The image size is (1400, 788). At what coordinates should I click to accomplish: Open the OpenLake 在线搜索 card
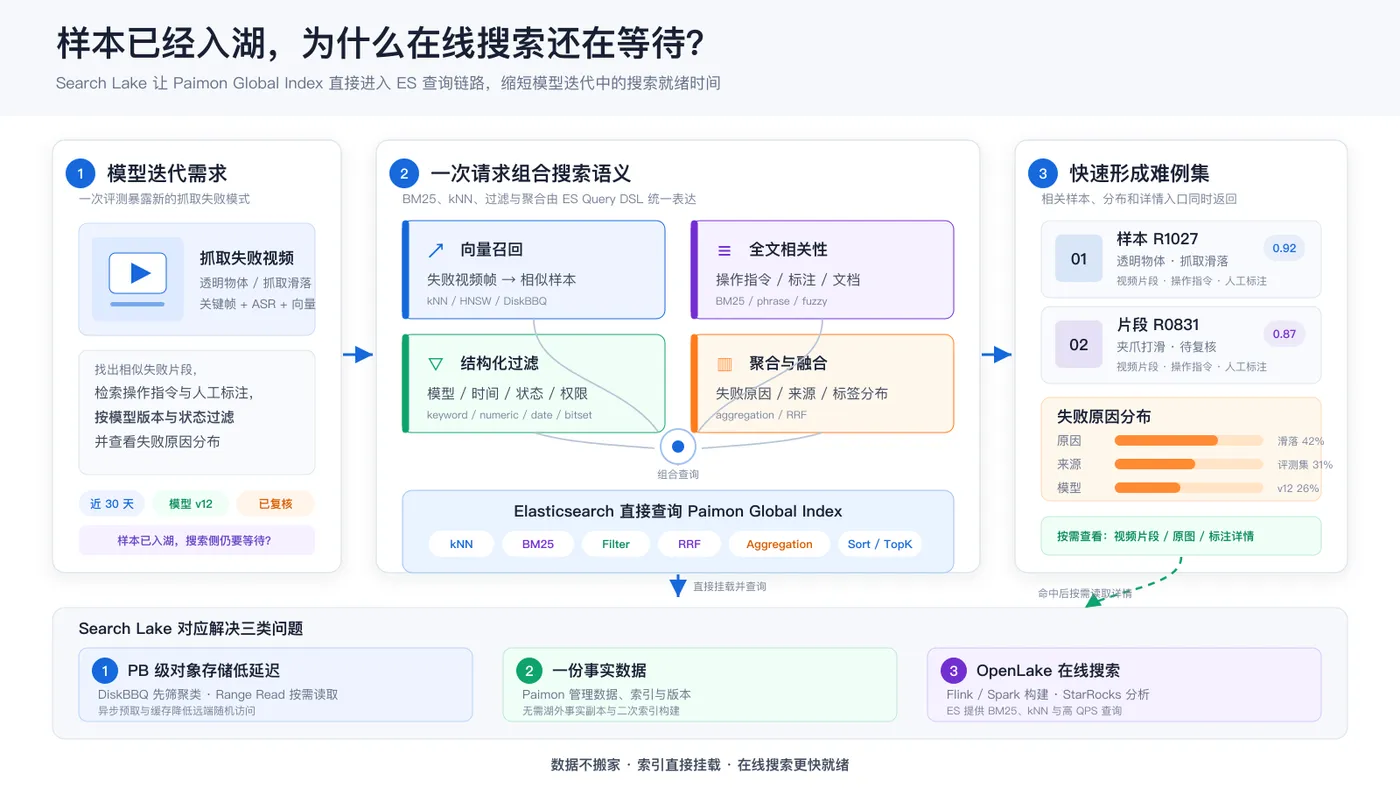pos(1124,685)
